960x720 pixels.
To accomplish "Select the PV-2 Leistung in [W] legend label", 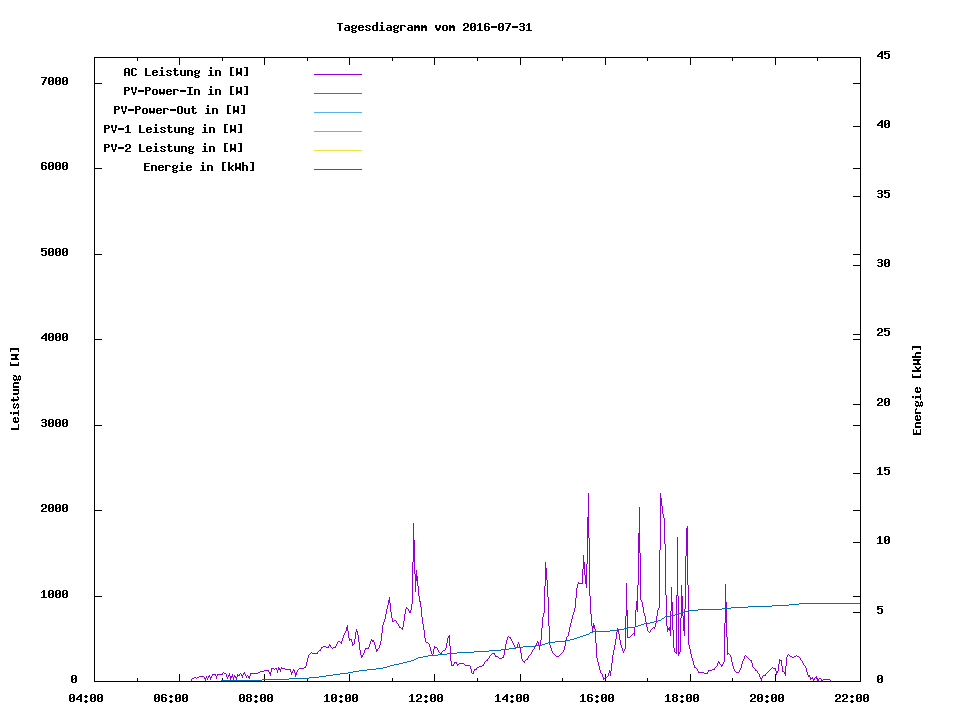I will 173,148.
